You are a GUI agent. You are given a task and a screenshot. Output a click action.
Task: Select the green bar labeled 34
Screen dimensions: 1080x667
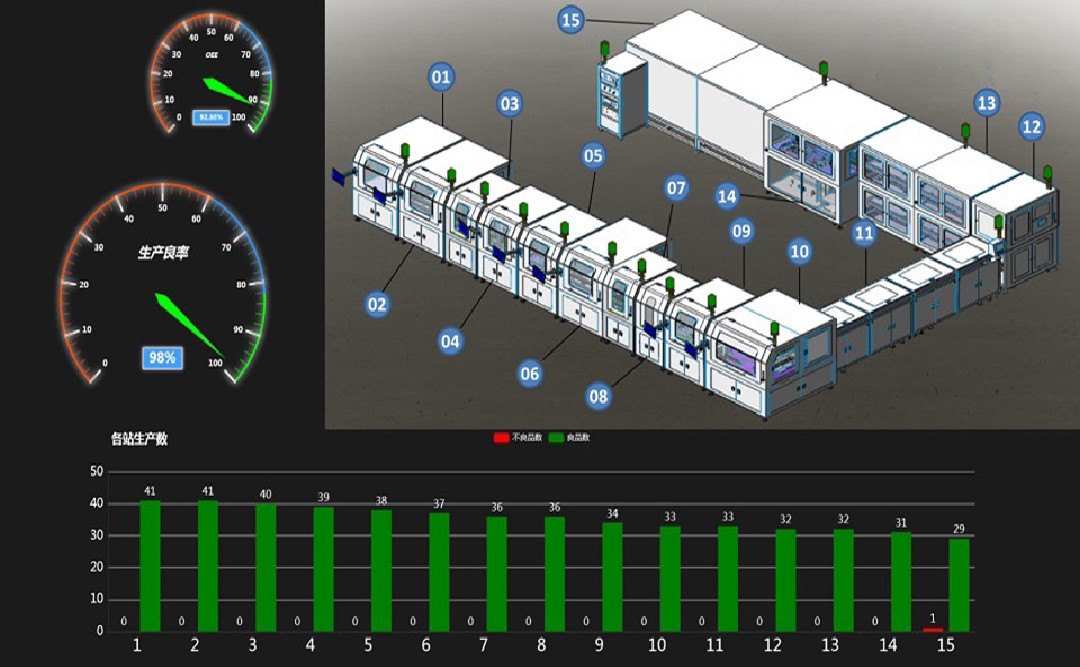pyautogui.click(x=612, y=576)
